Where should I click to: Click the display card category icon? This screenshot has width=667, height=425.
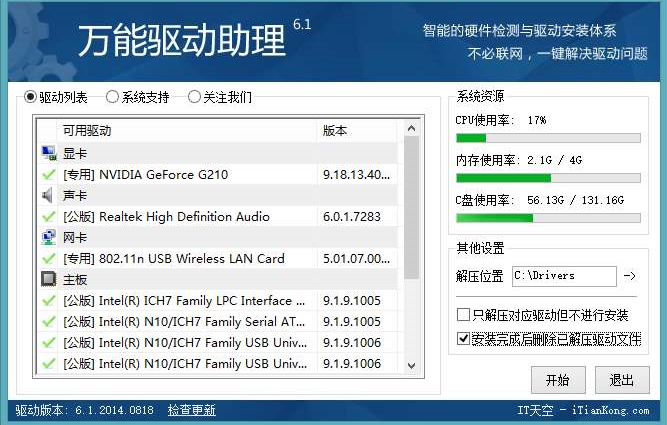click(48, 153)
